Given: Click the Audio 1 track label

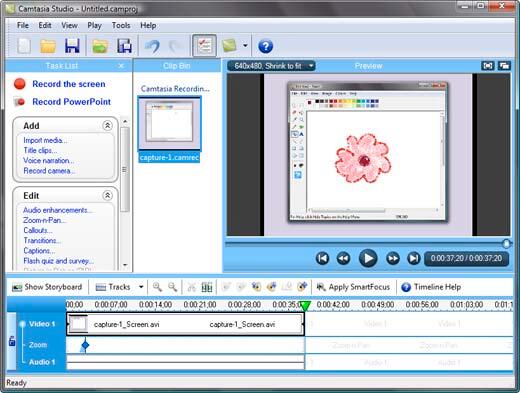Looking at the screenshot, I should pyautogui.click(x=42, y=362).
